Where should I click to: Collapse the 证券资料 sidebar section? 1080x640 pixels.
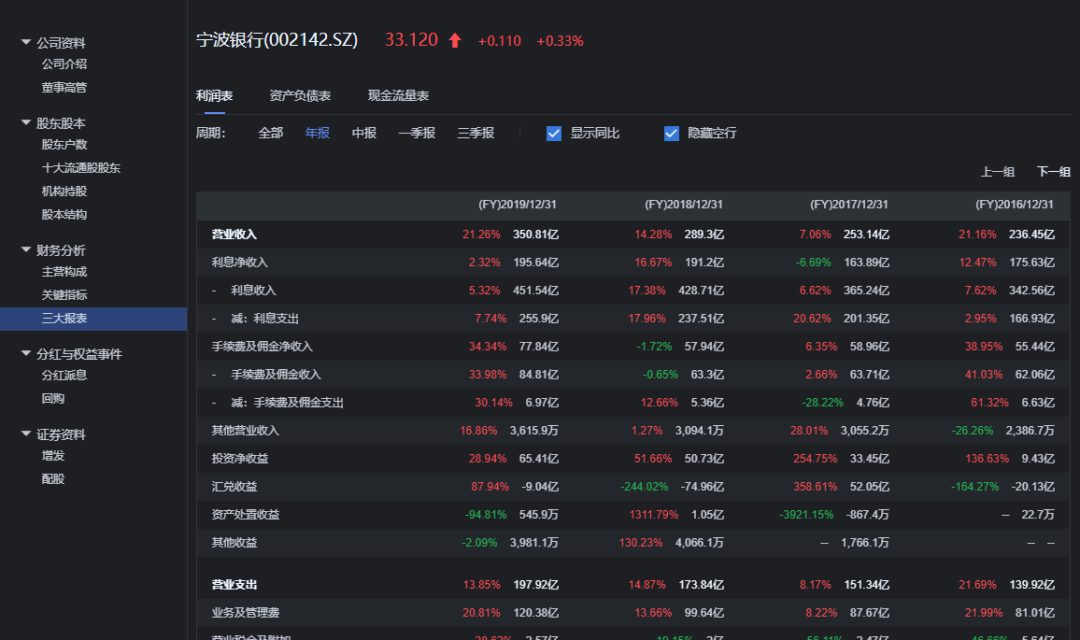[x=26, y=433]
